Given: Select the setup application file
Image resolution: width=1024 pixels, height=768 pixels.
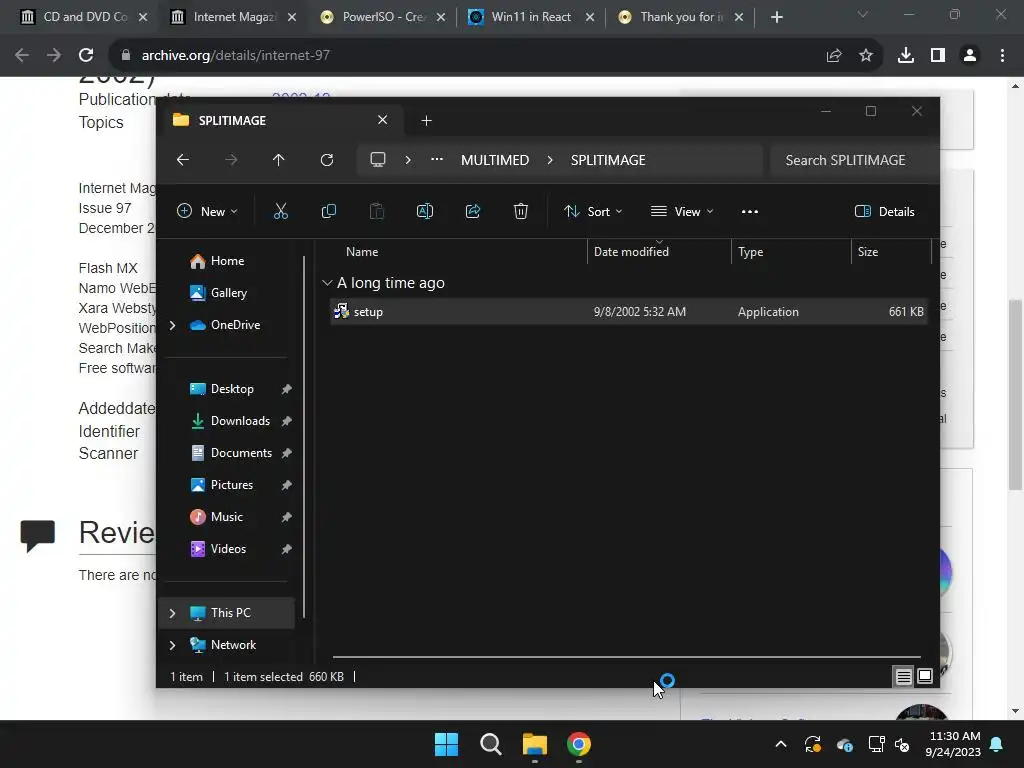Looking at the screenshot, I should pos(628,312).
